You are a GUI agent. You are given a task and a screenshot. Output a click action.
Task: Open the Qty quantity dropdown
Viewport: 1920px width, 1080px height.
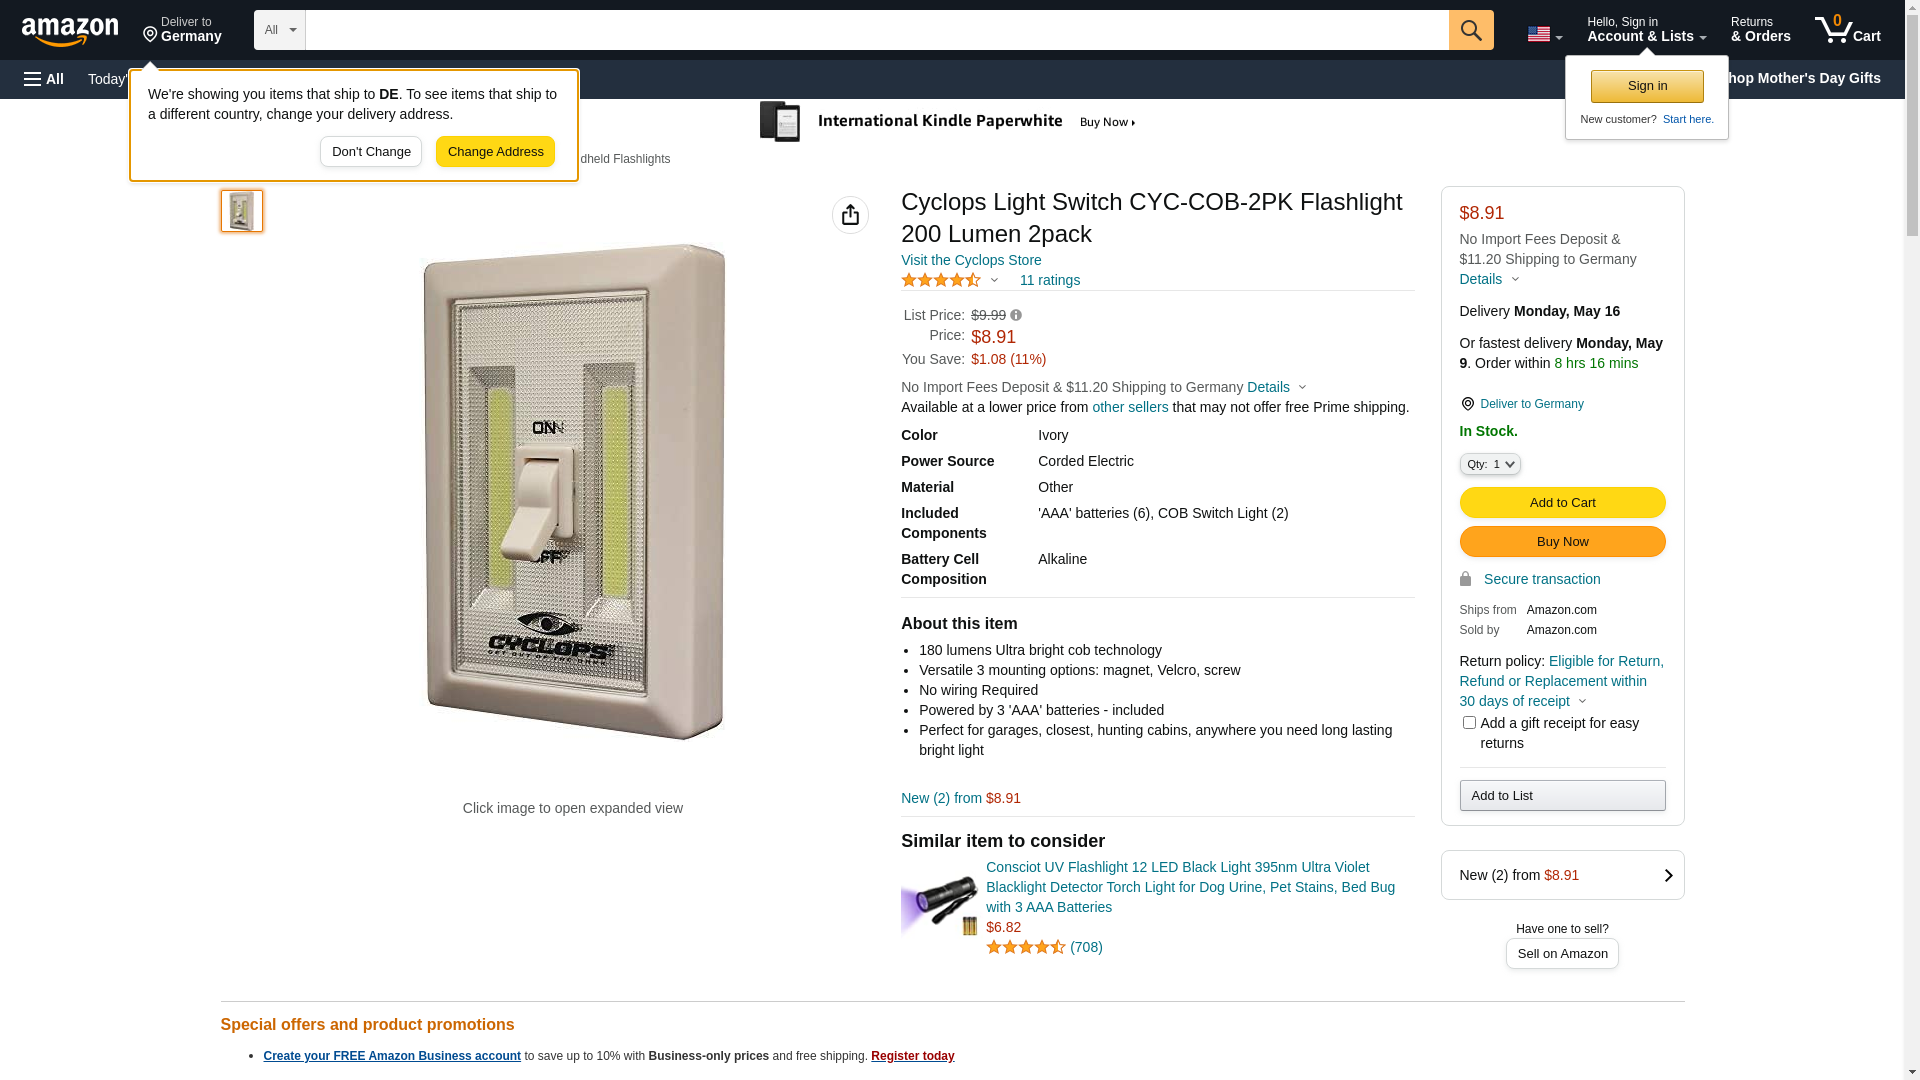(1490, 464)
